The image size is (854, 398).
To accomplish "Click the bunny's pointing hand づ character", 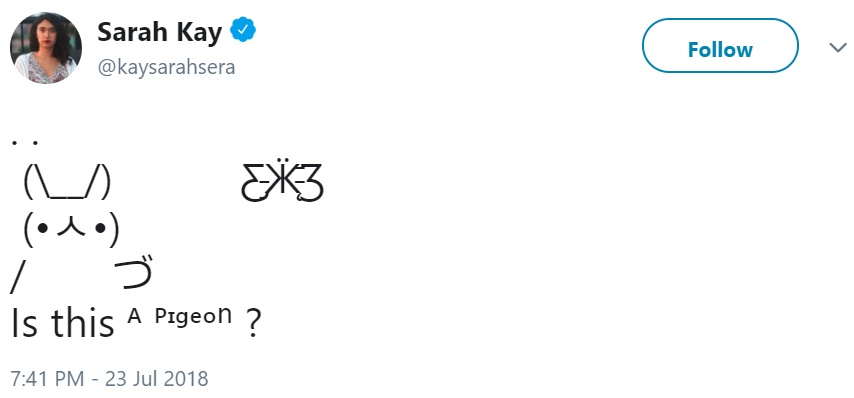I will pos(134,271).
